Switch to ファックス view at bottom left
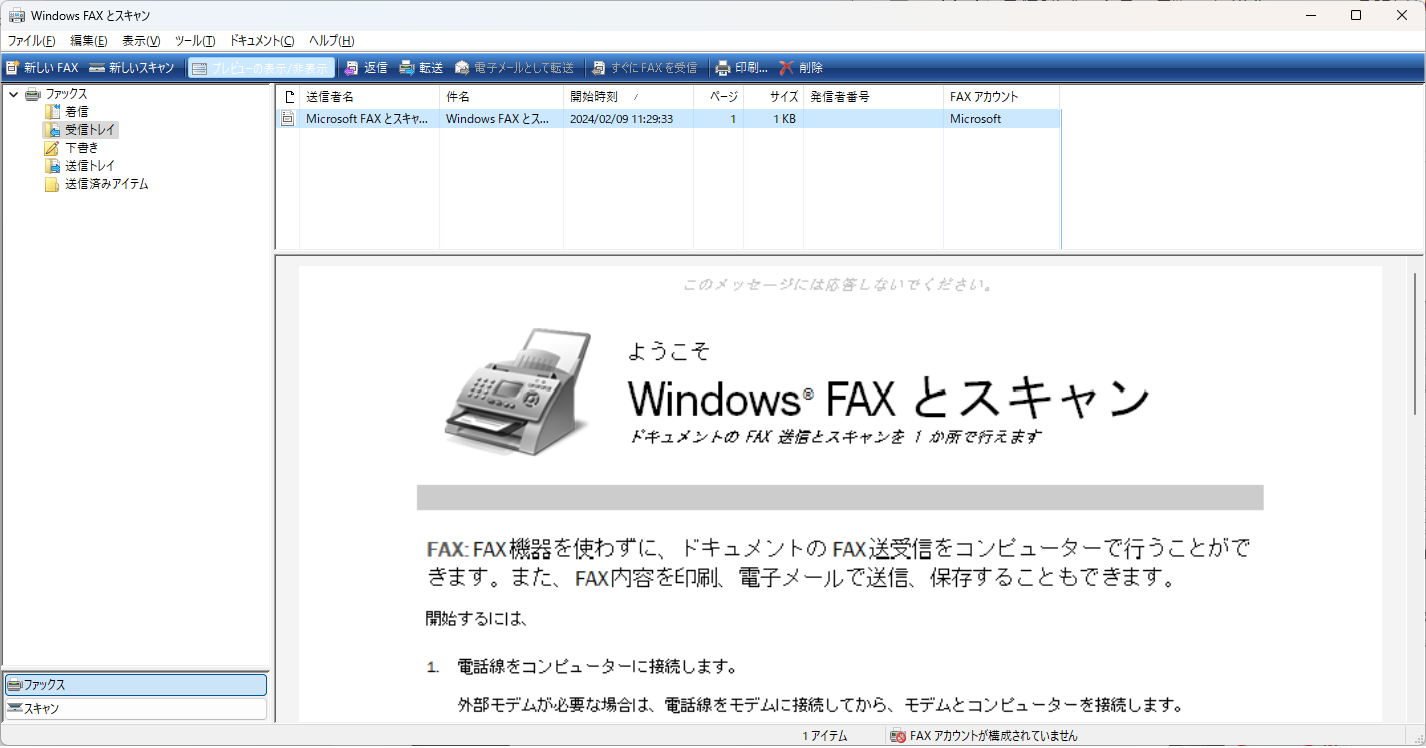 pyautogui.click(x=135, y=685)
